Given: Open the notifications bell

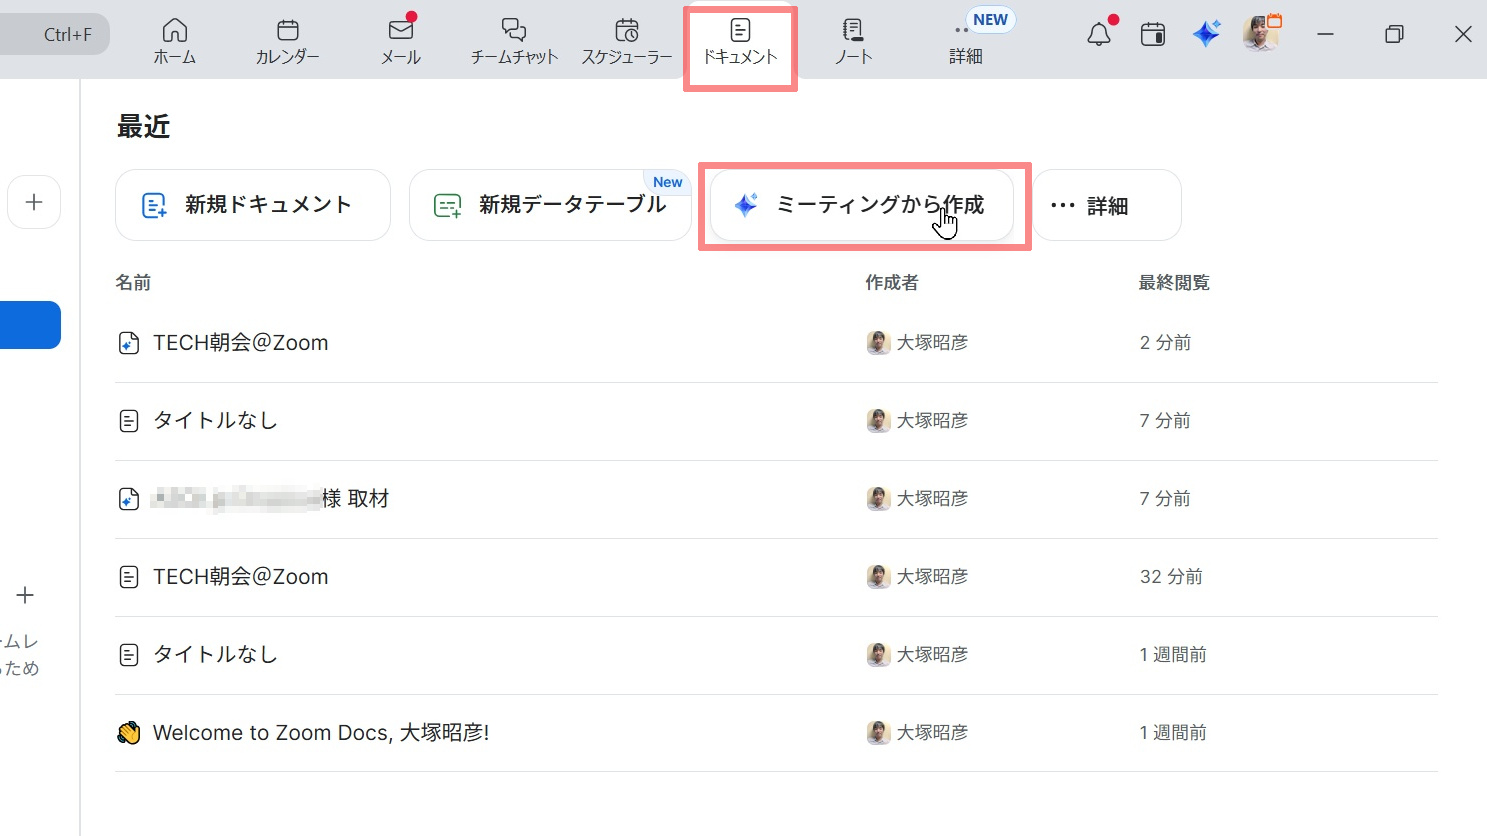Looking at the screenshot, I should (1099, 34).
